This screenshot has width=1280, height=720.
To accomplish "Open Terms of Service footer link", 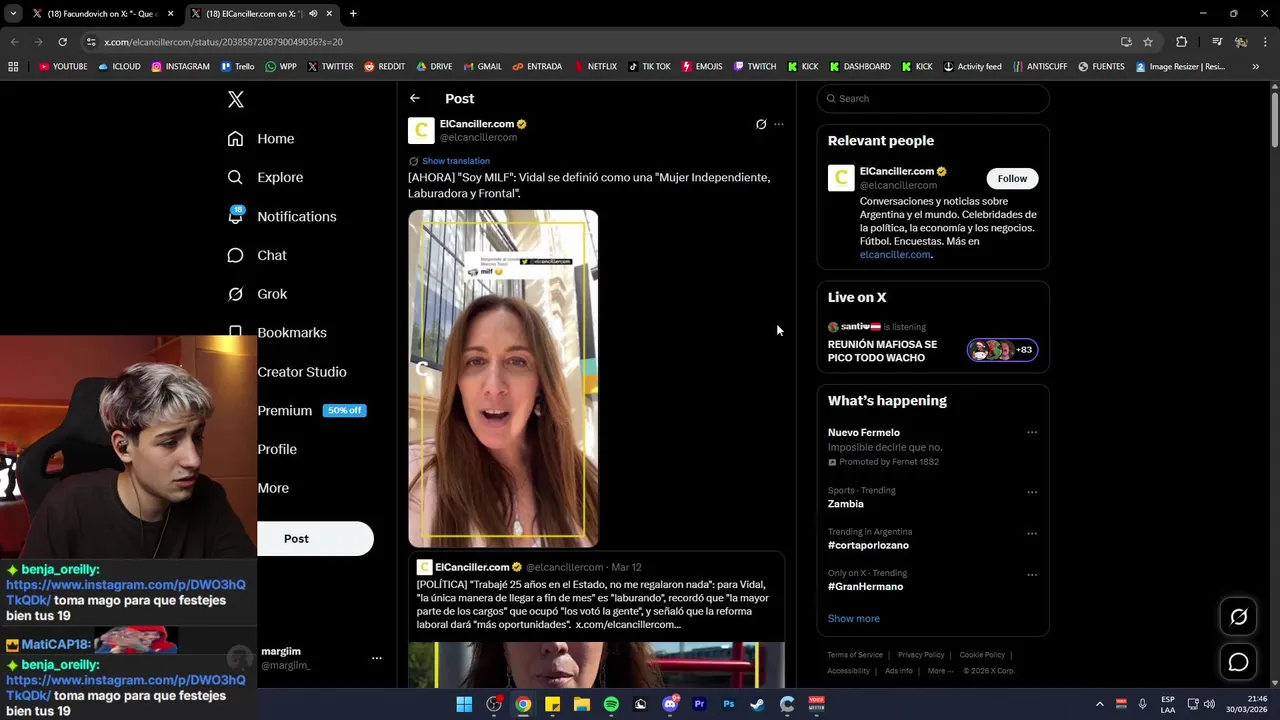I will click(x=855, y=655).
